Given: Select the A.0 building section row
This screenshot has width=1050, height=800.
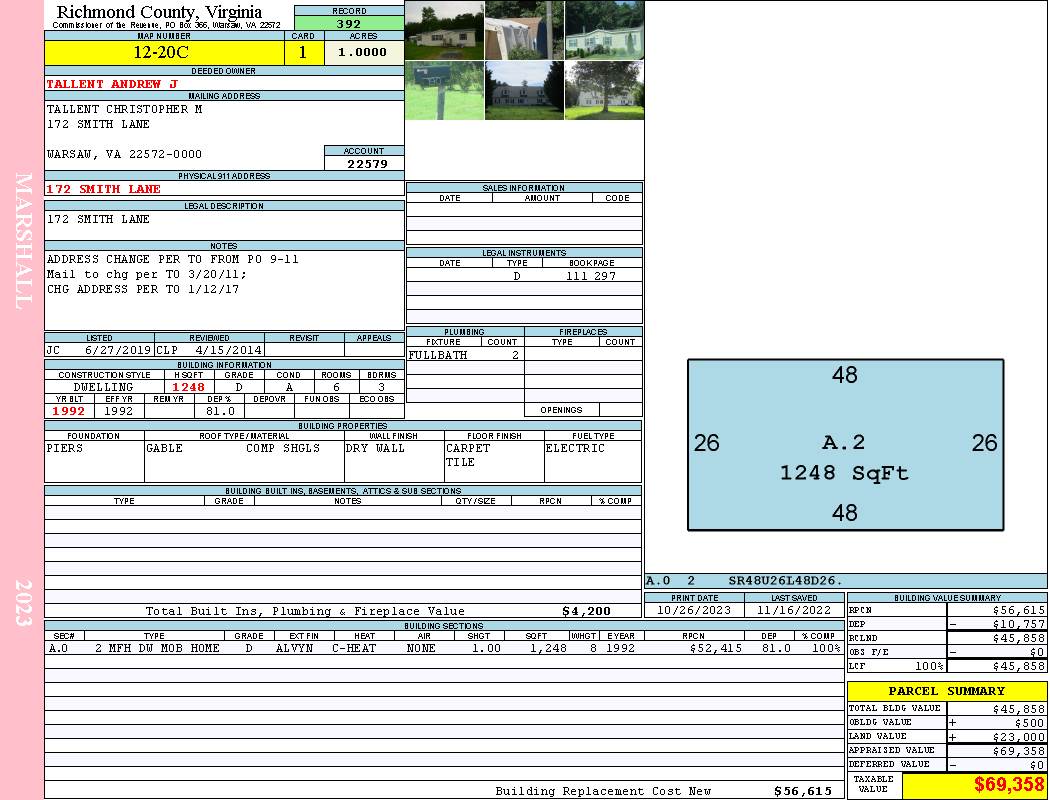Looking at the screenshot, I should tap(444, 648).
